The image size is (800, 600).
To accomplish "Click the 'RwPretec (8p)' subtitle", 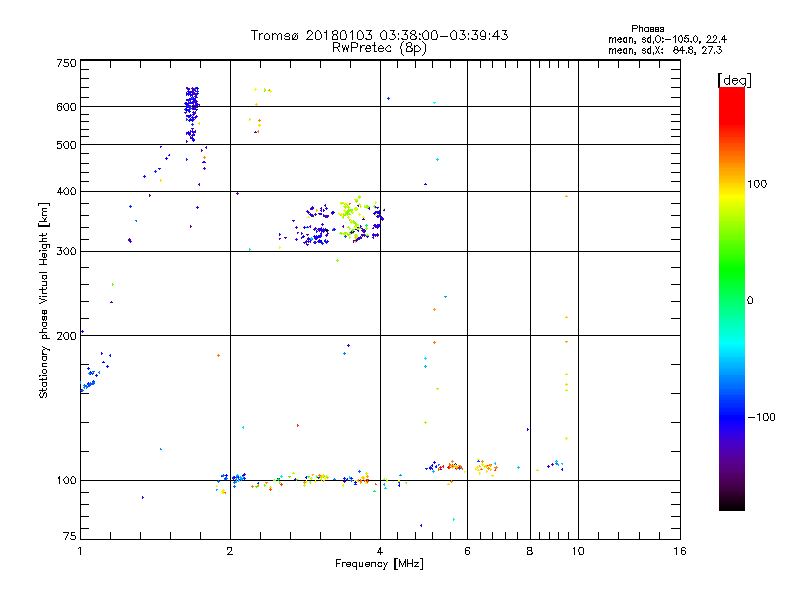I will (x=379, y=48).
